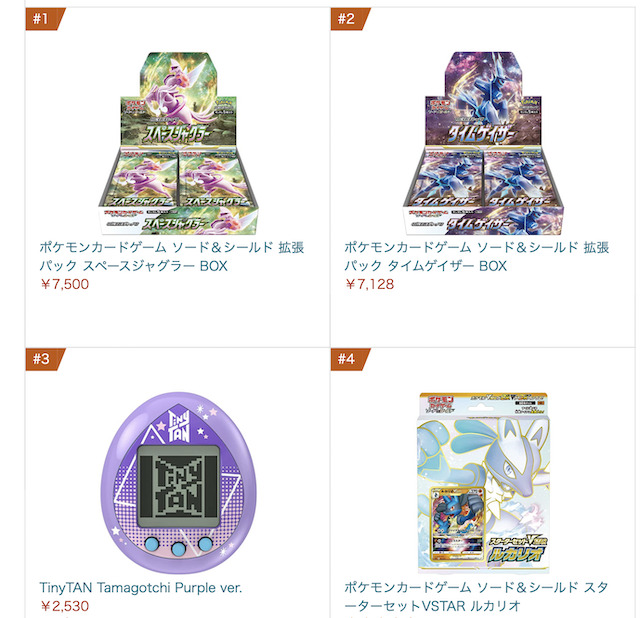This screenshot has height=618, width=640.
Task: Open the purple タイムゲイザー box image
Action: click(483, 143)
